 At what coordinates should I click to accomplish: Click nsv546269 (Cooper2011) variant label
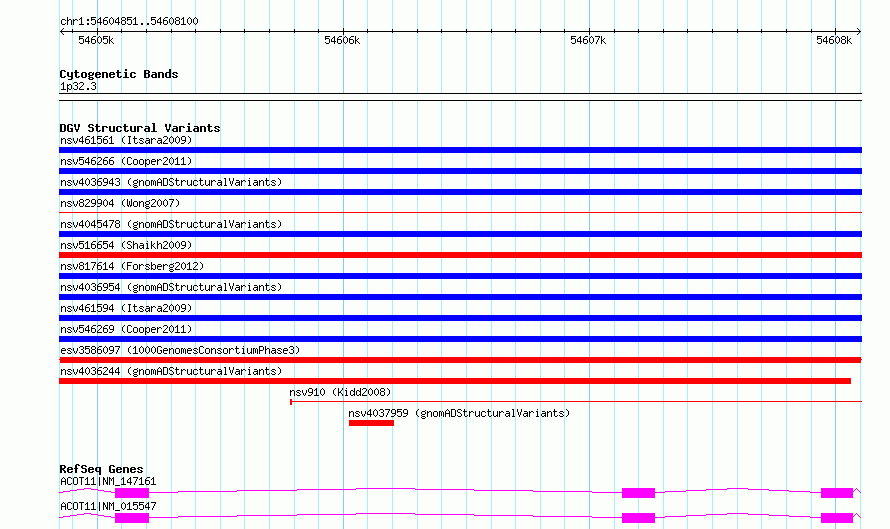point(126,329)
